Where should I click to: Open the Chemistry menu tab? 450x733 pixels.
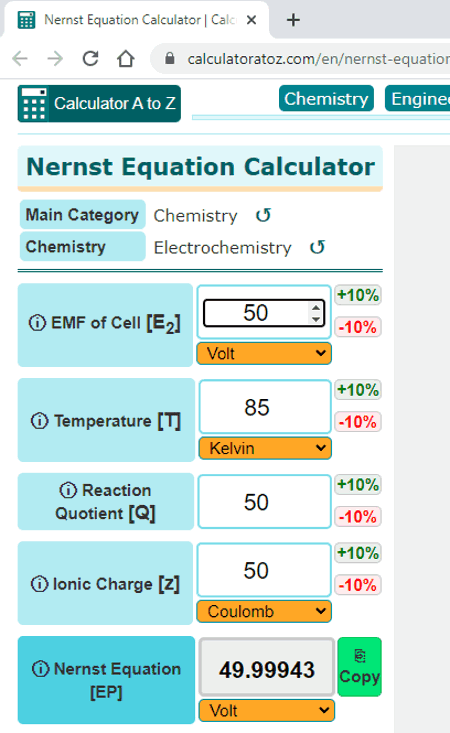click(x=326, y=99)
